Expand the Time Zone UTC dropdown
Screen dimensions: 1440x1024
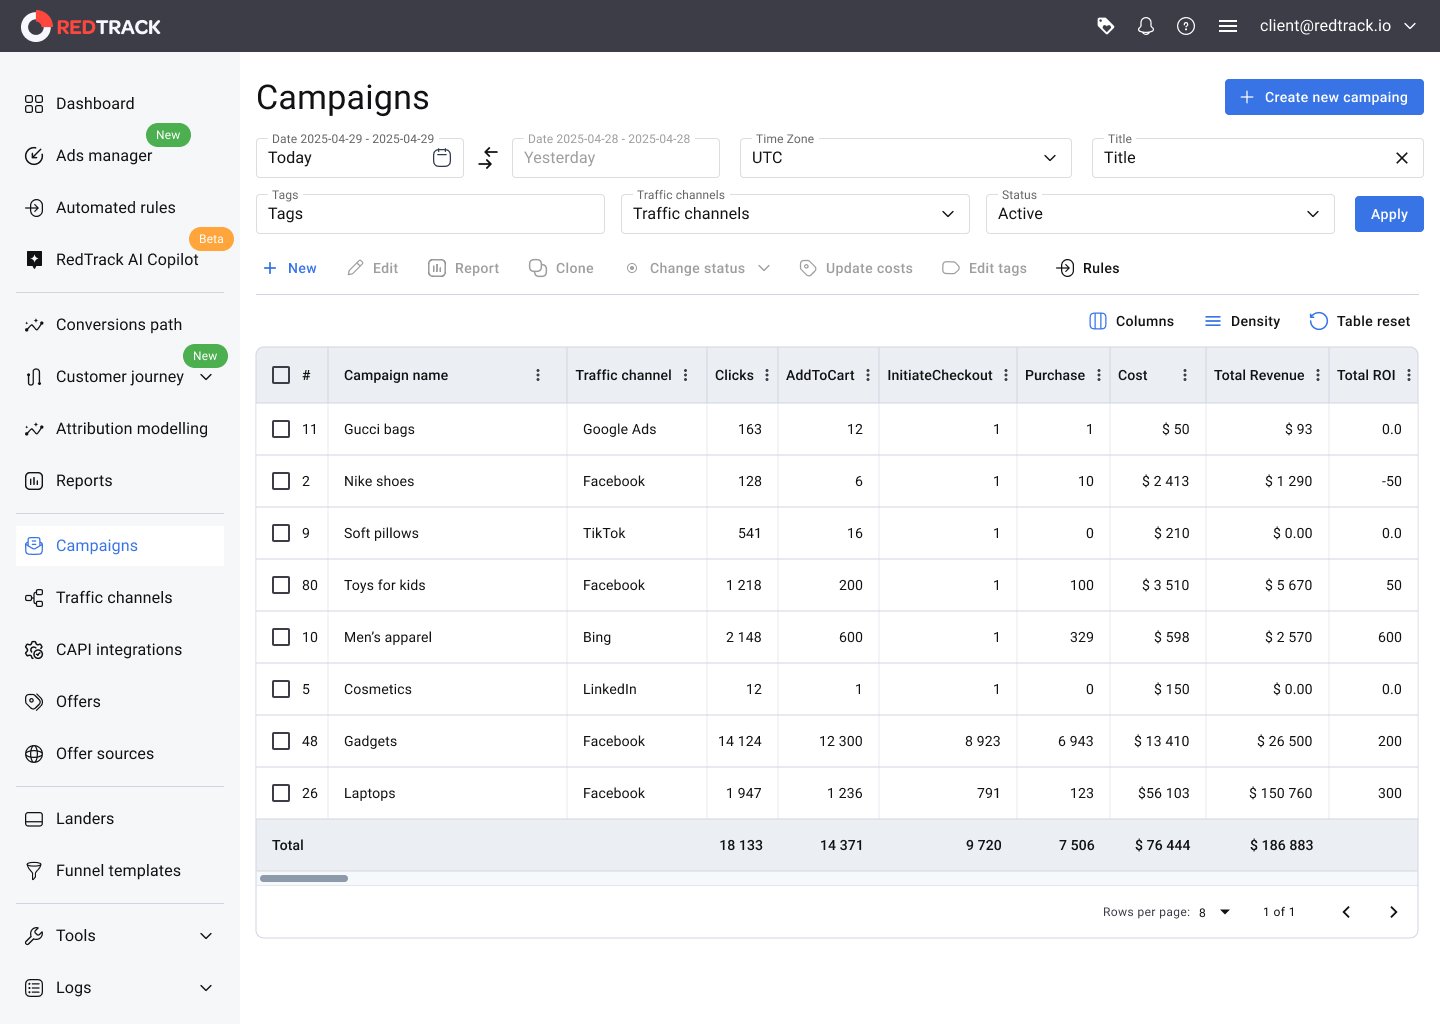pos(905,158)
